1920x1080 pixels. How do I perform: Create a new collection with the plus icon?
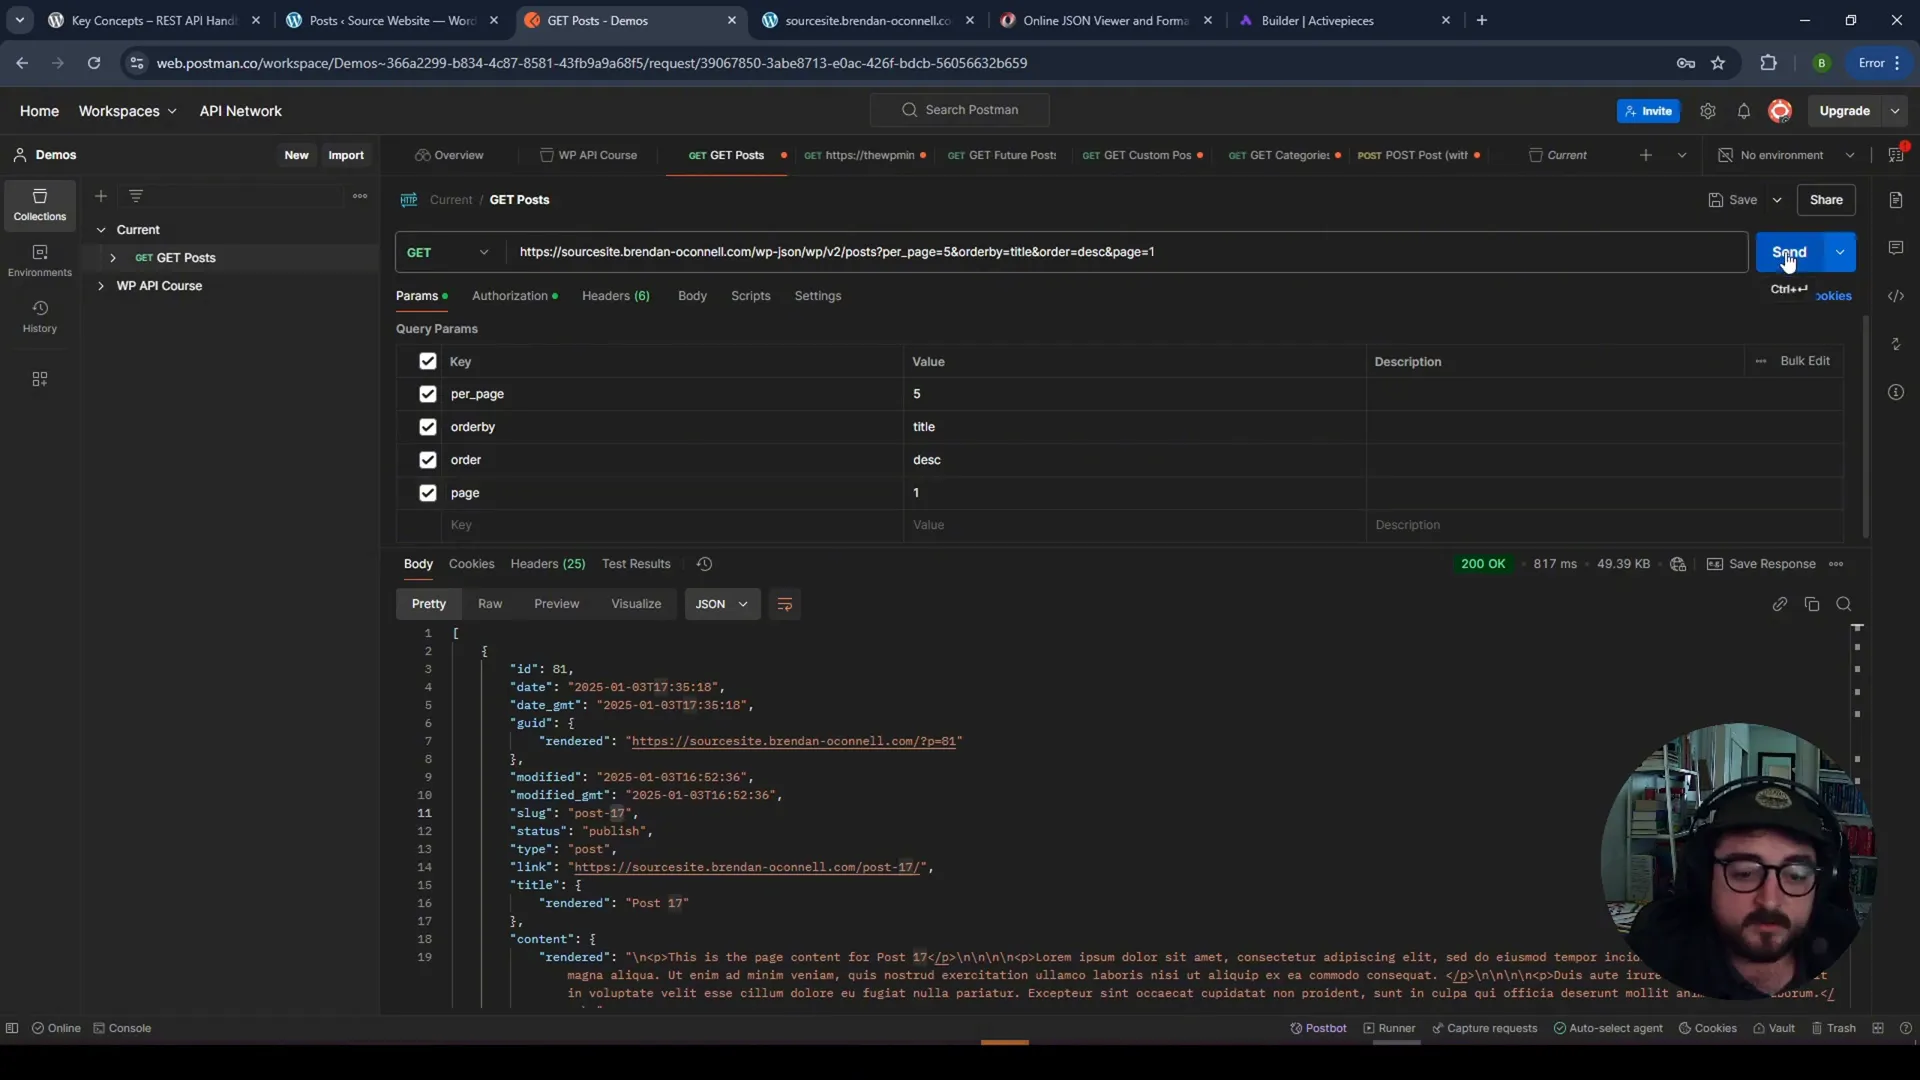click(x=101, y=196)
